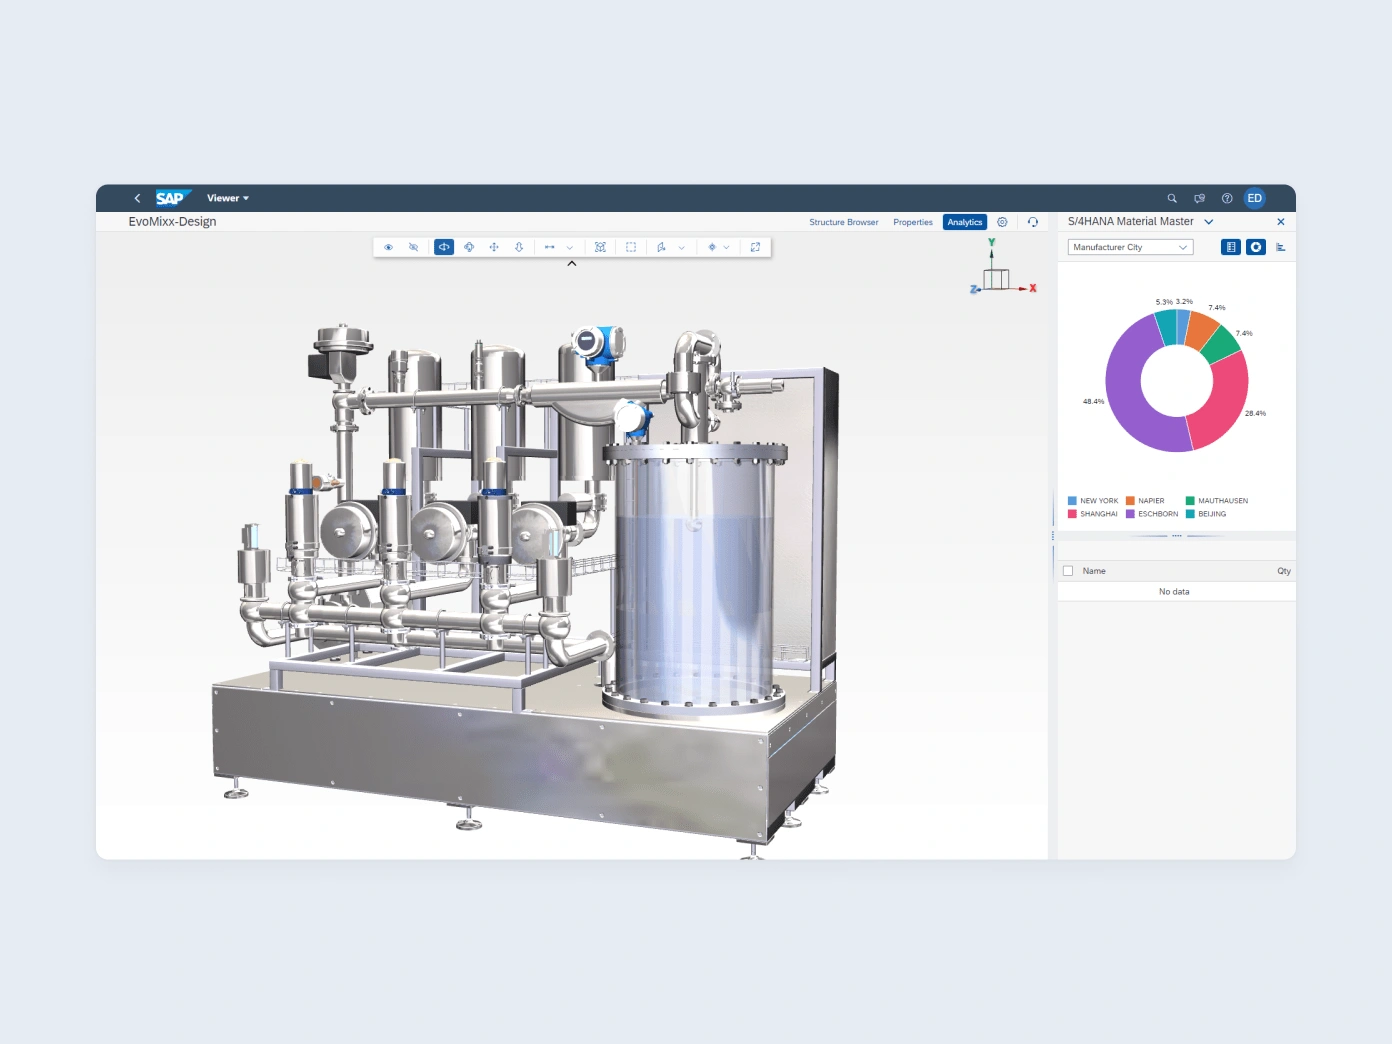Click the SAP logo
The width and height of the screenshot is (1392, 1044).
tap(172, 198)
